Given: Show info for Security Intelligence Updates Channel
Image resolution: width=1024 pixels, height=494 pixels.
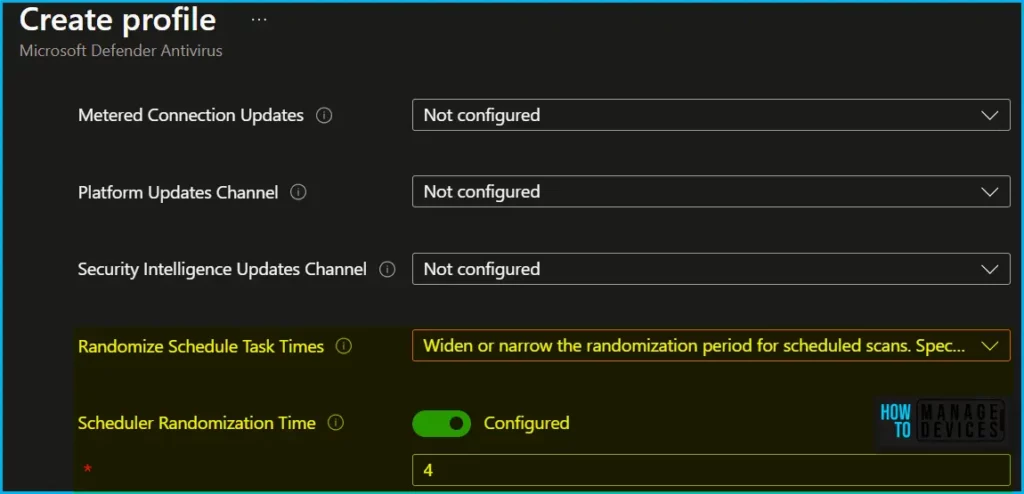Looking at the screenshot, I should (387, 269).
